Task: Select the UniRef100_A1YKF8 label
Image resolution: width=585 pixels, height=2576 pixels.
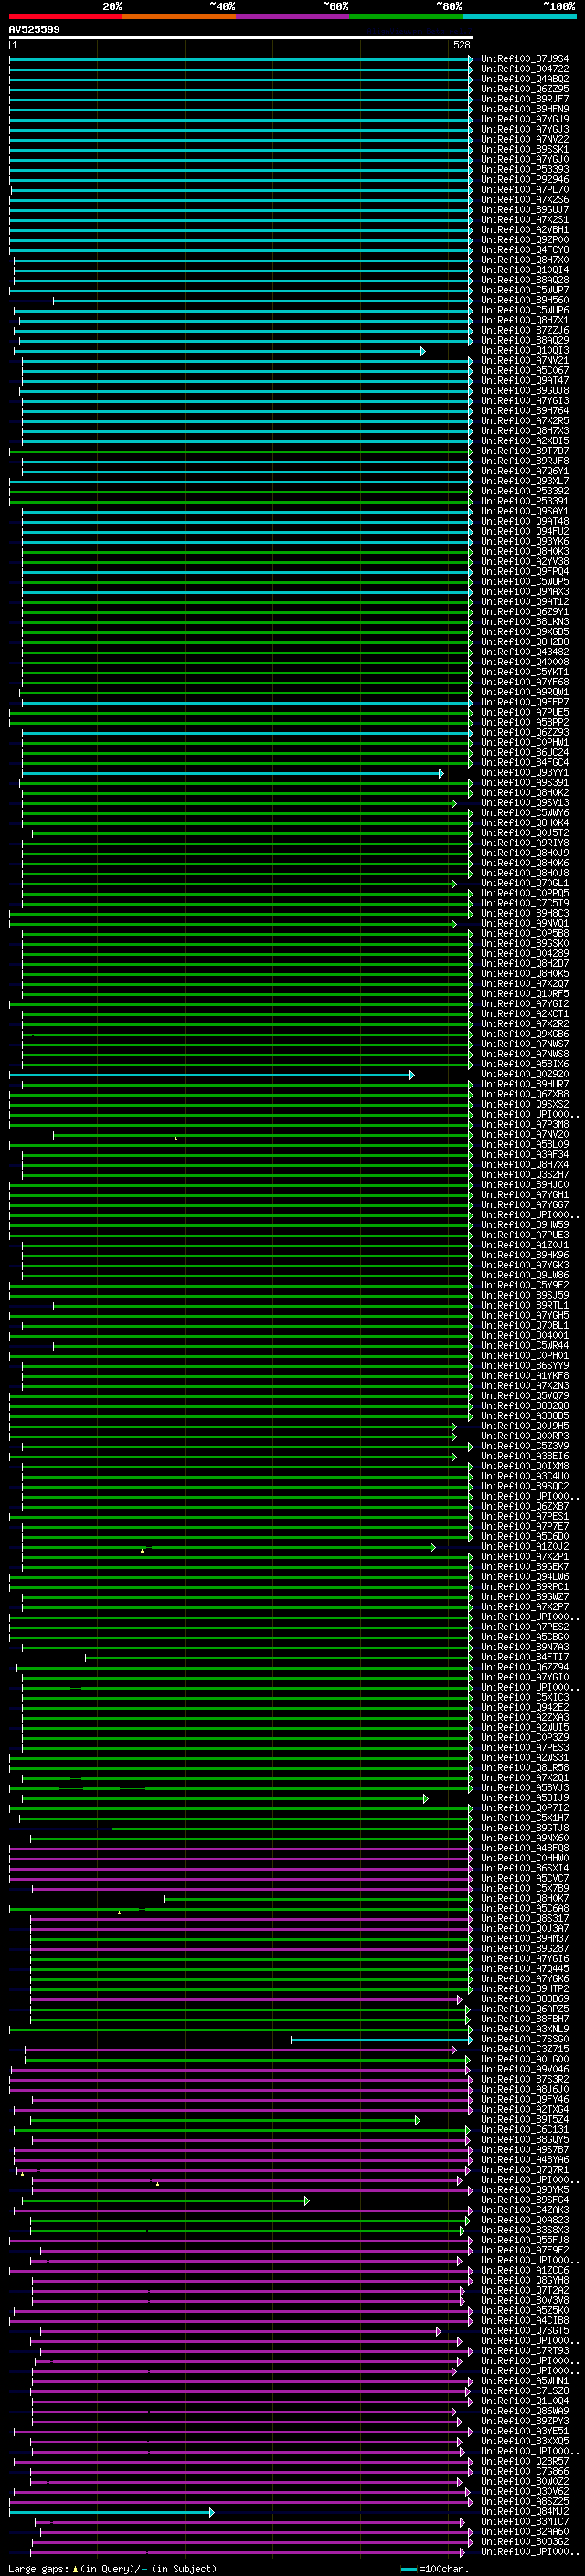Action: [525, 1376]
